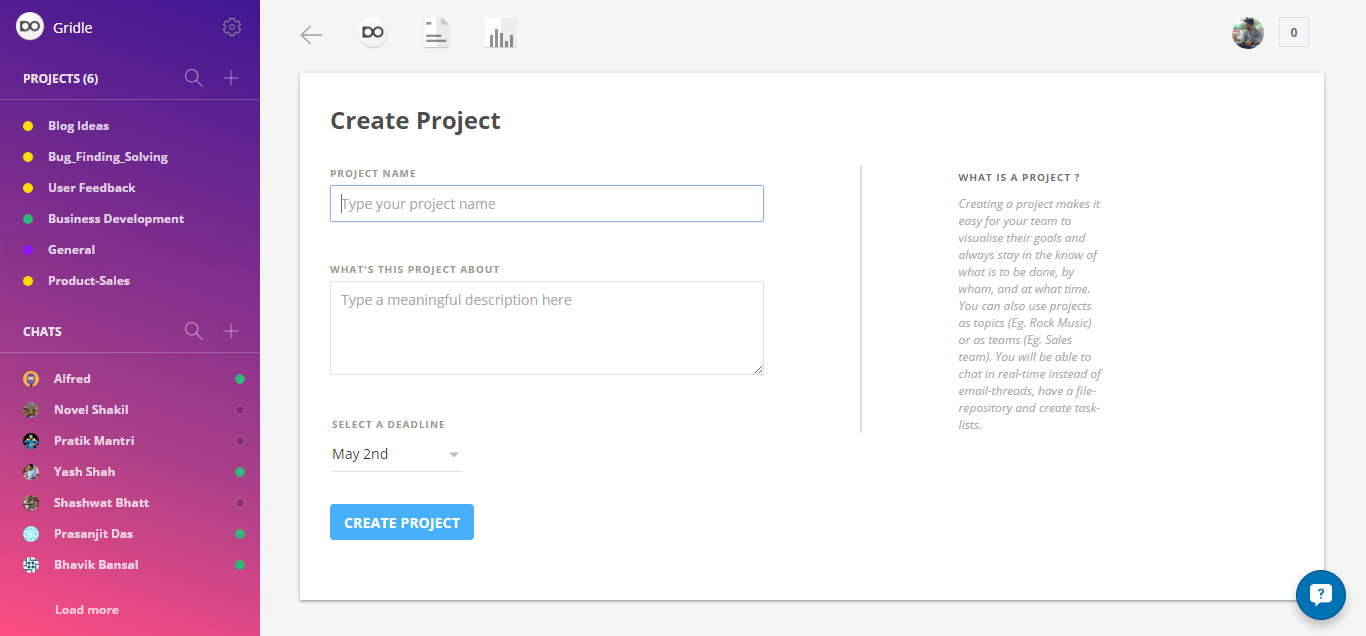Click the search icon next to Projects

pos(194,78)
